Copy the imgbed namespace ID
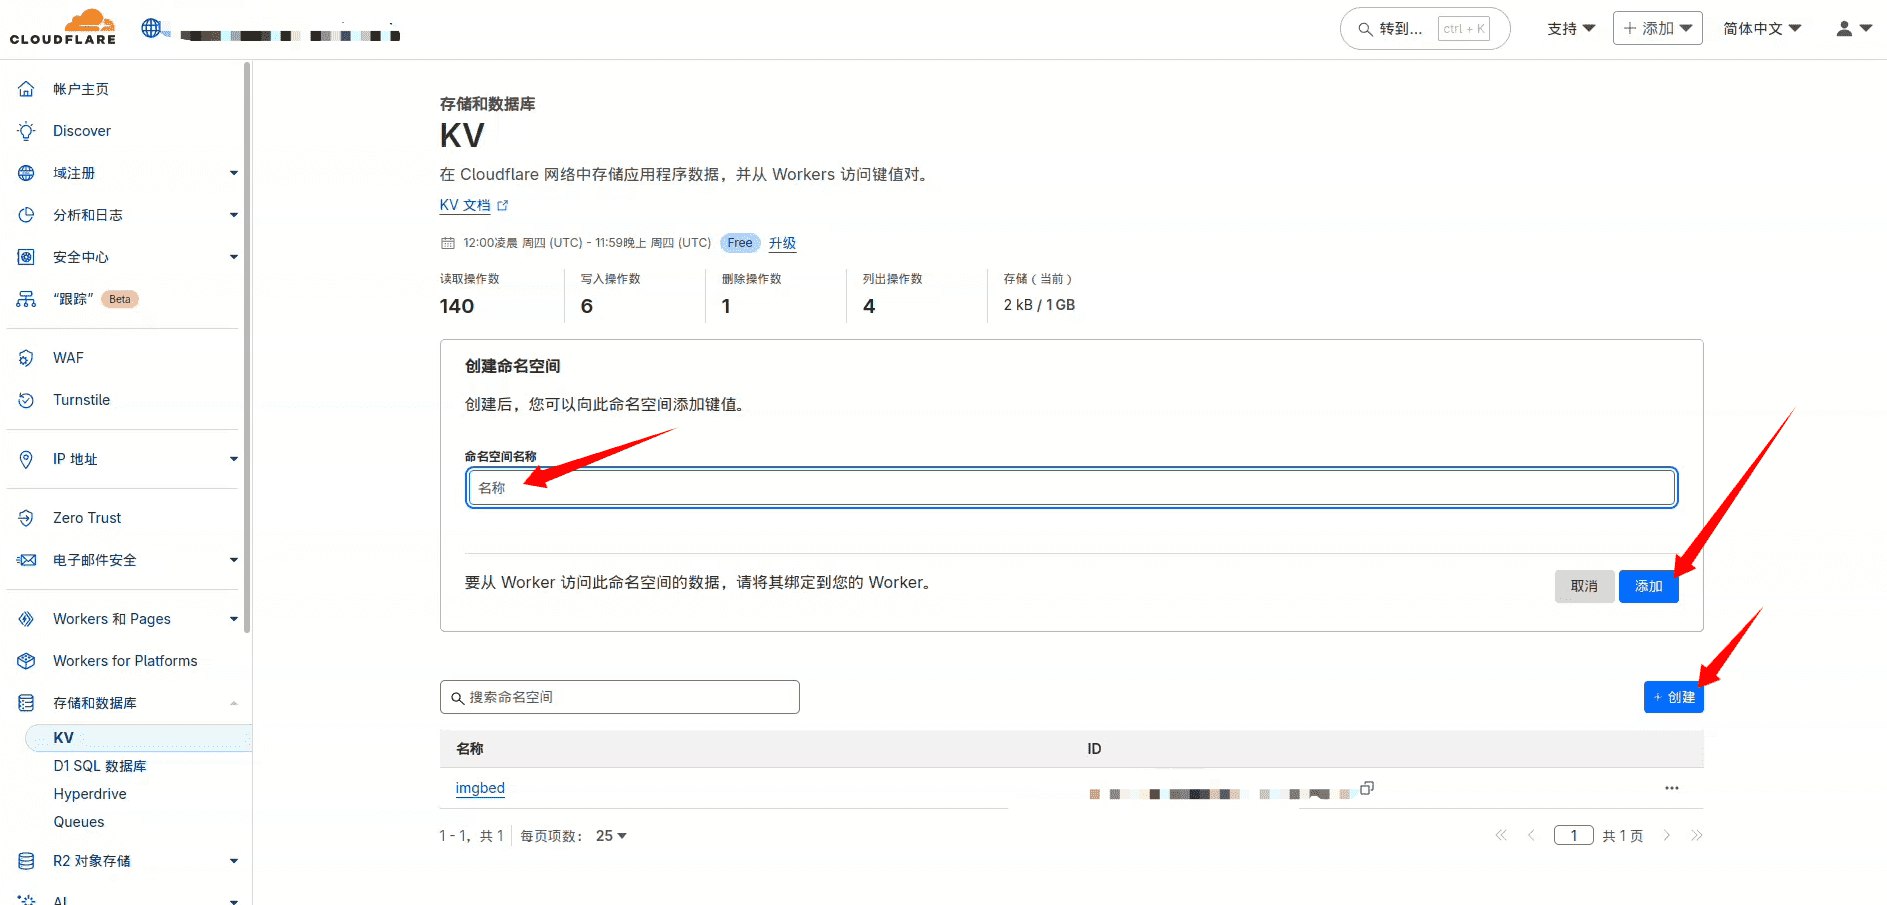1887x905 pixels. pos(1367,788)
